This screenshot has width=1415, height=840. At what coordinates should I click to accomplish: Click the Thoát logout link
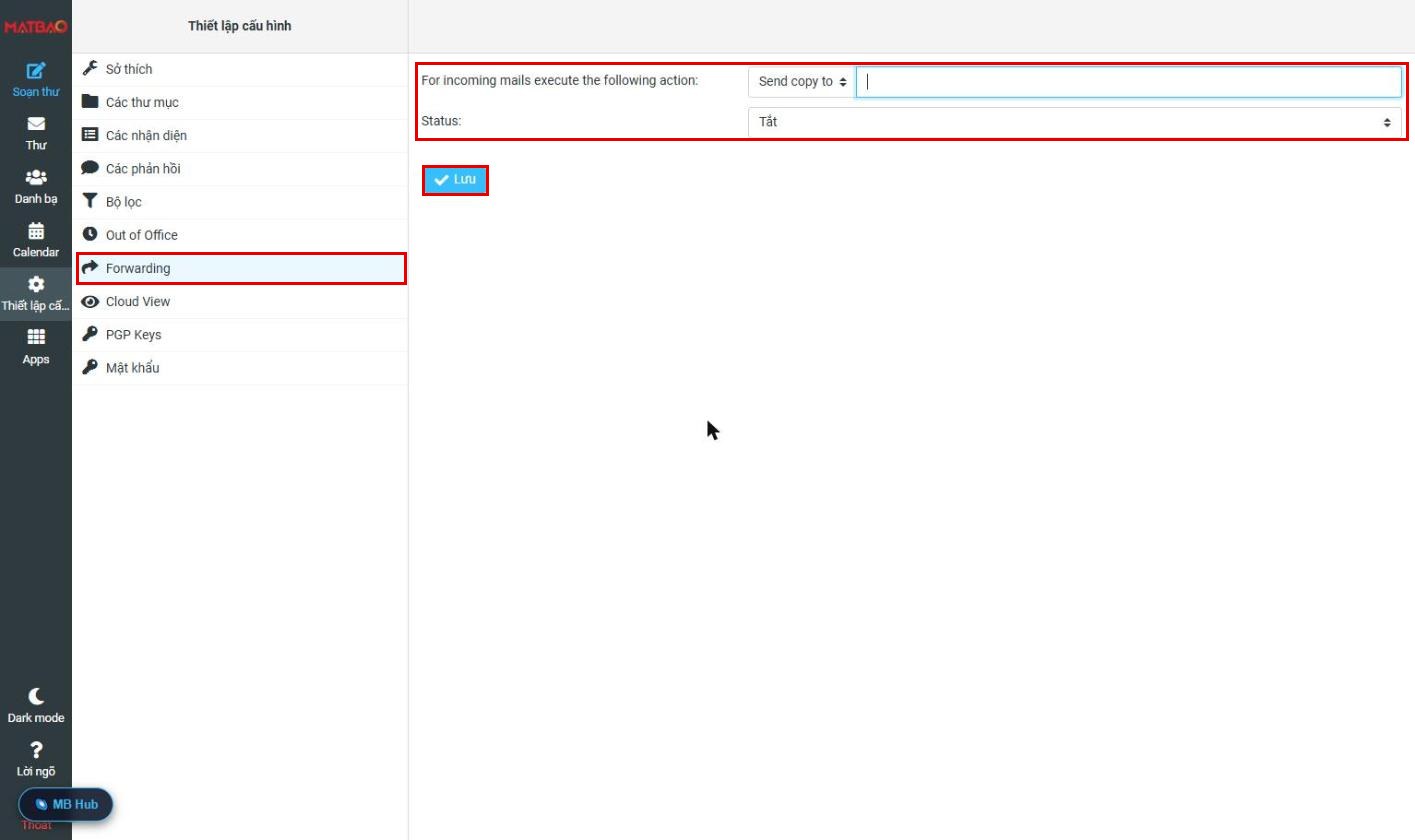37,825
